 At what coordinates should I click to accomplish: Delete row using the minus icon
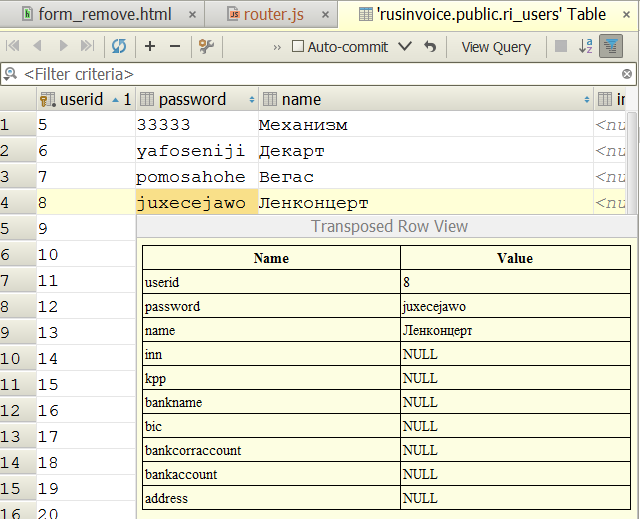[x=175, y=47]
